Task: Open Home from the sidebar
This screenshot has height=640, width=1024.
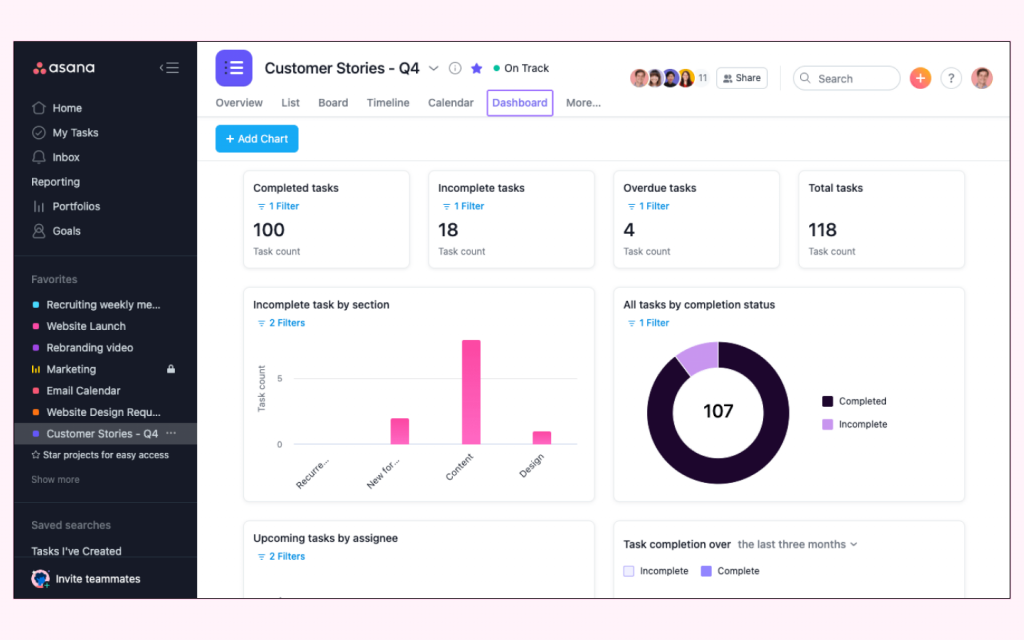Action: 70,107
